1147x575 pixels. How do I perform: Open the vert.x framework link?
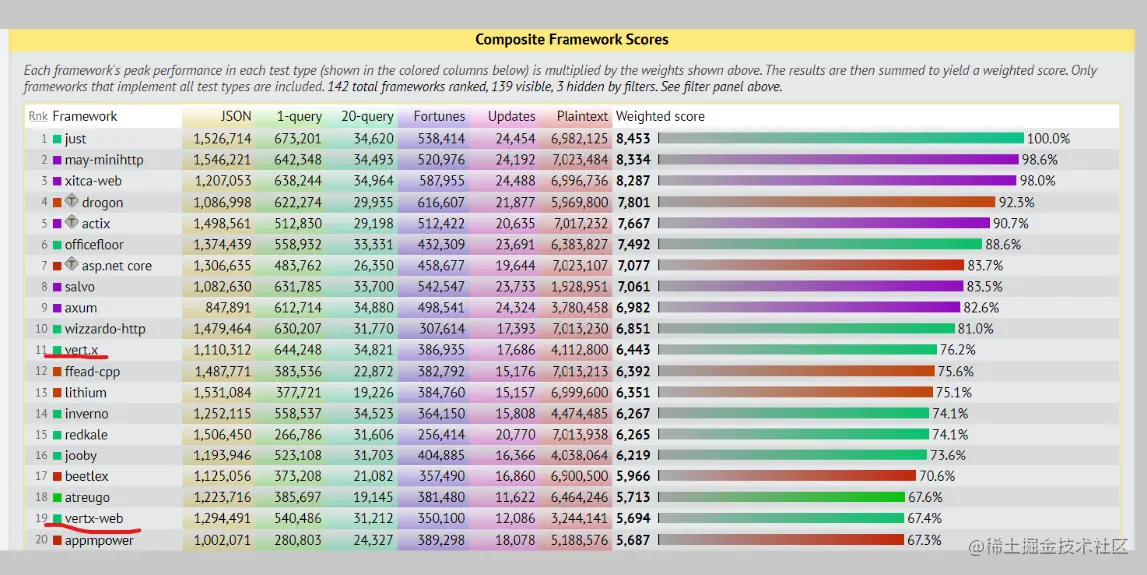point(81,350)
